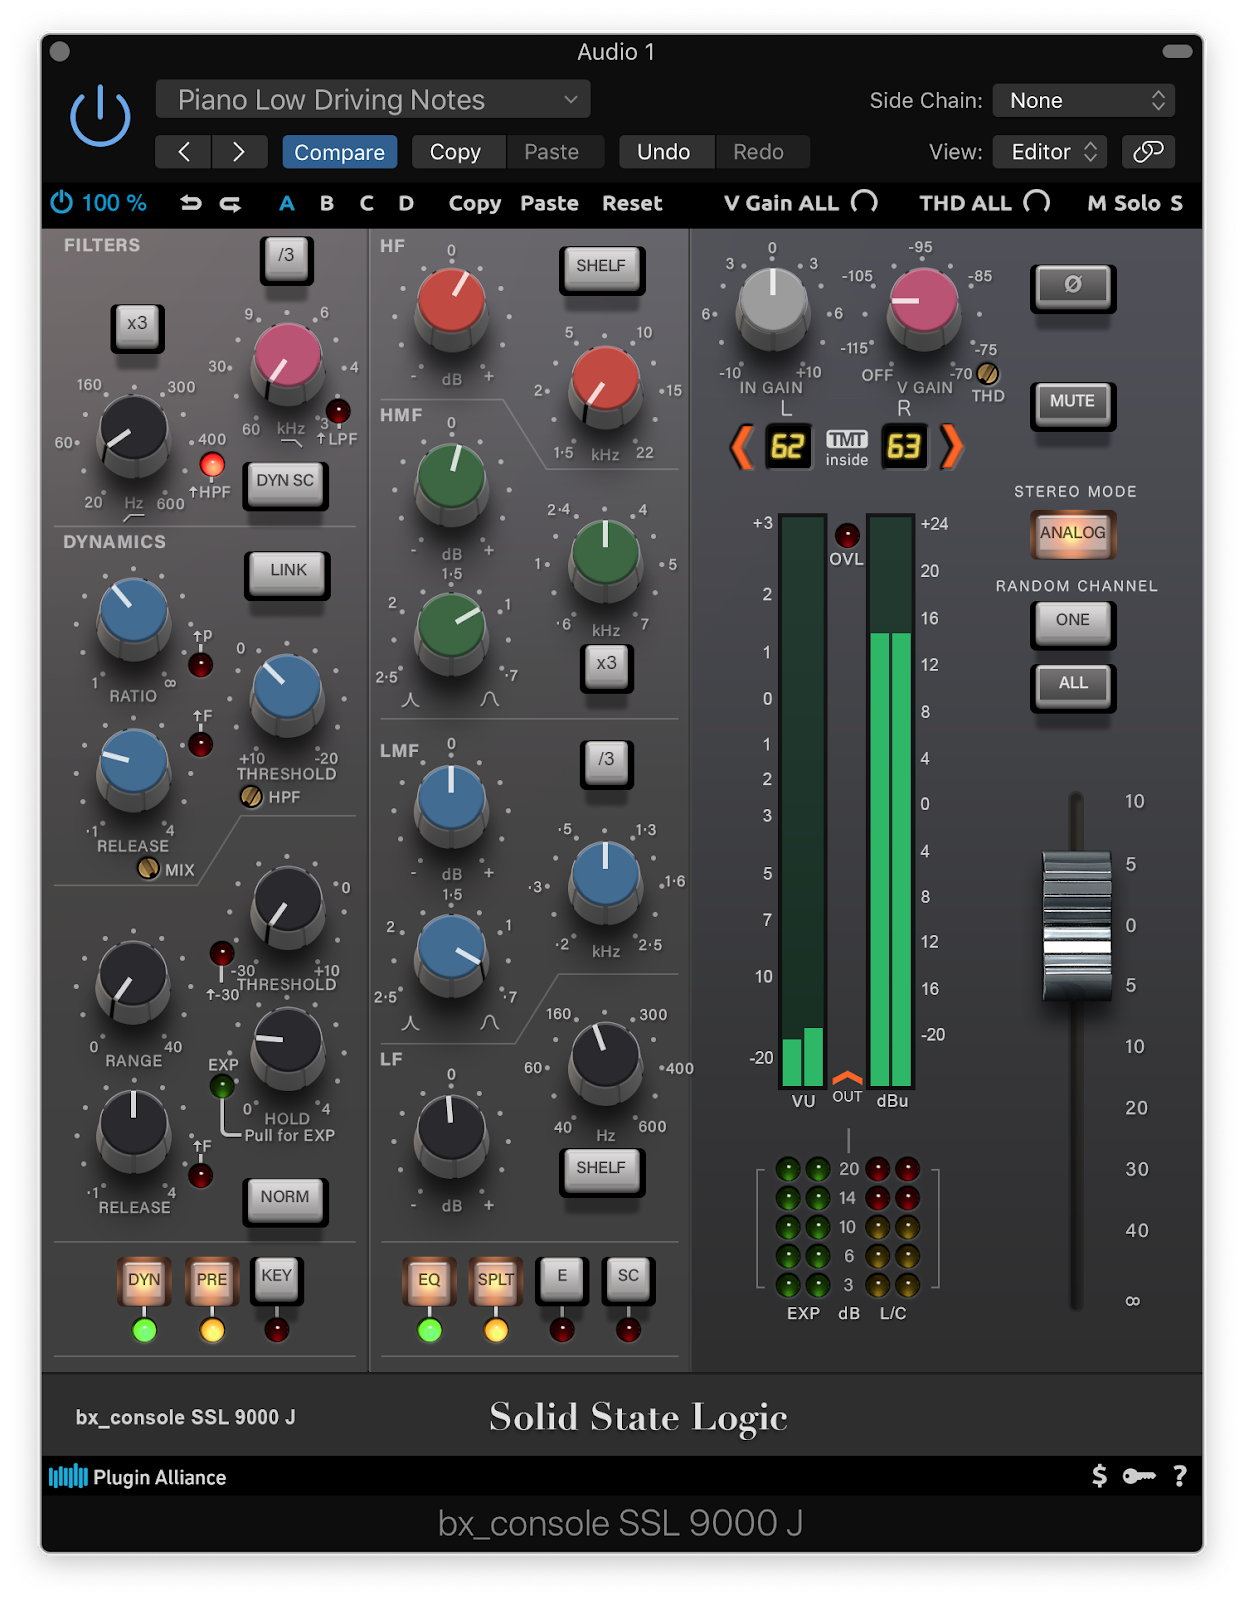
Task: Click the right orange TMT channel arrow
Action: point(952,446)
